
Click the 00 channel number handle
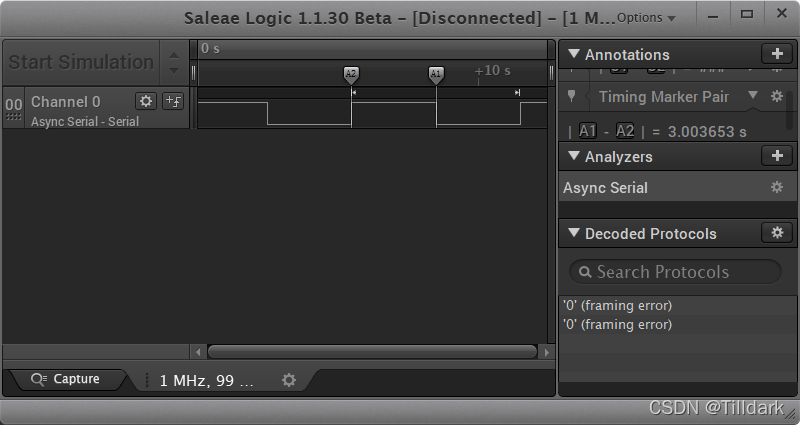[14, 107]
